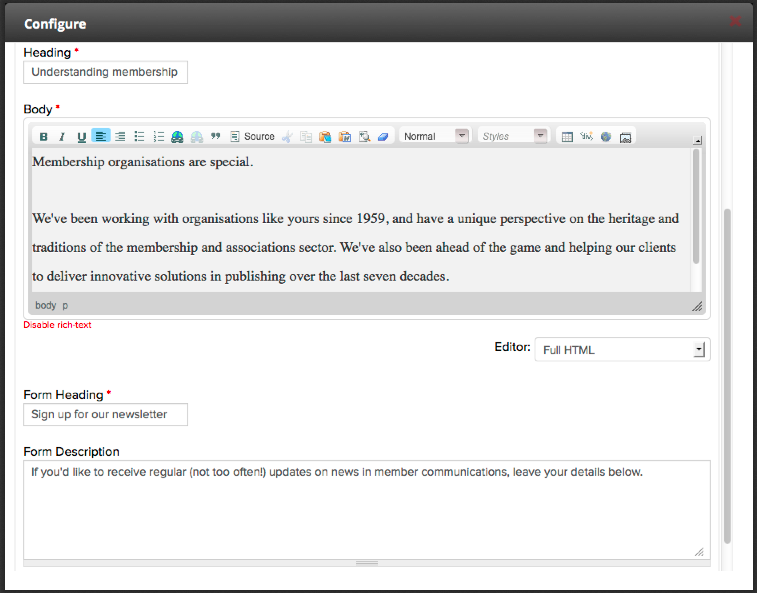Apply block quote formatting

[x=215, y=137]
